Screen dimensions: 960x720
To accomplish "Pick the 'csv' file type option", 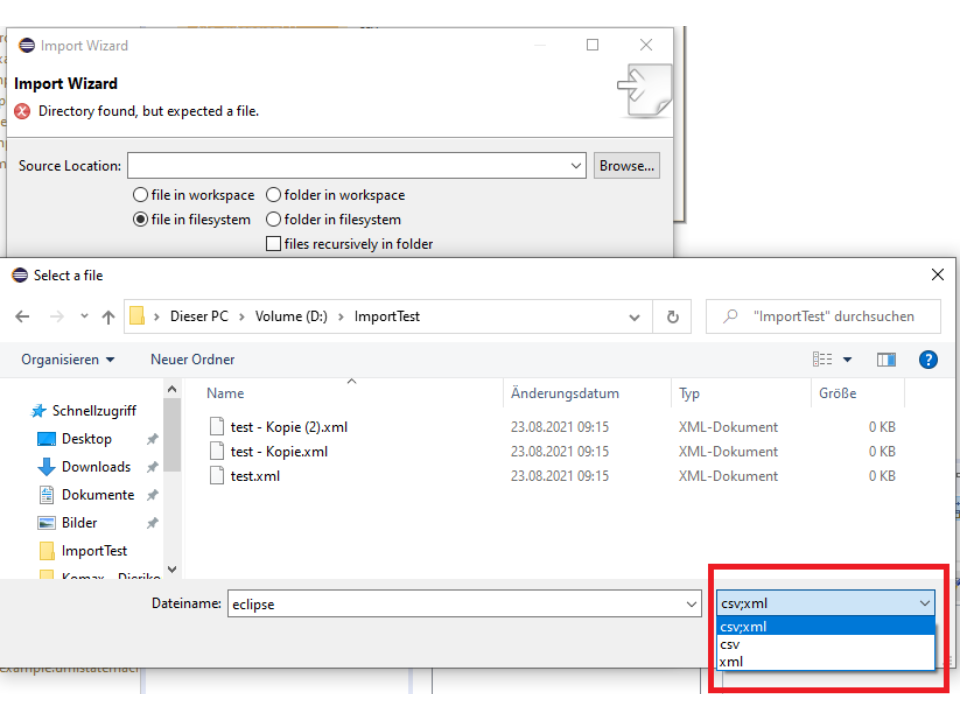I will coord(730,645).
